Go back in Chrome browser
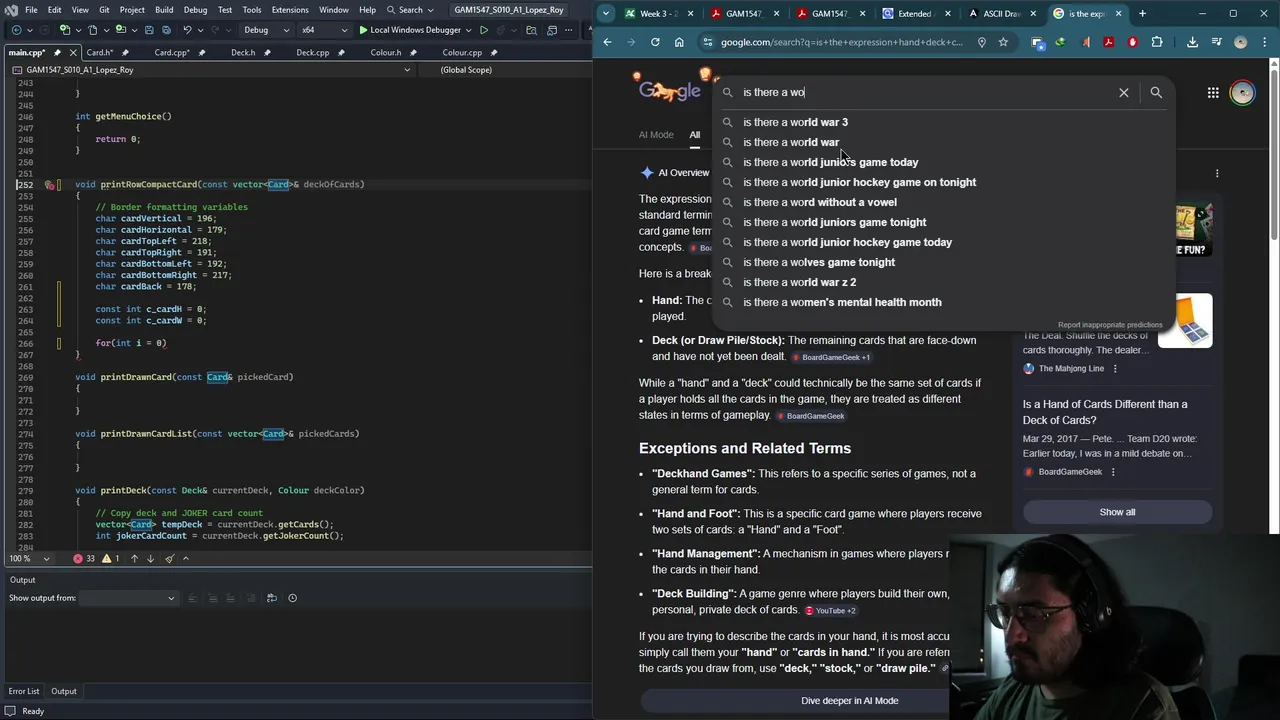1280x720 pixels. [x=607, y=42]
